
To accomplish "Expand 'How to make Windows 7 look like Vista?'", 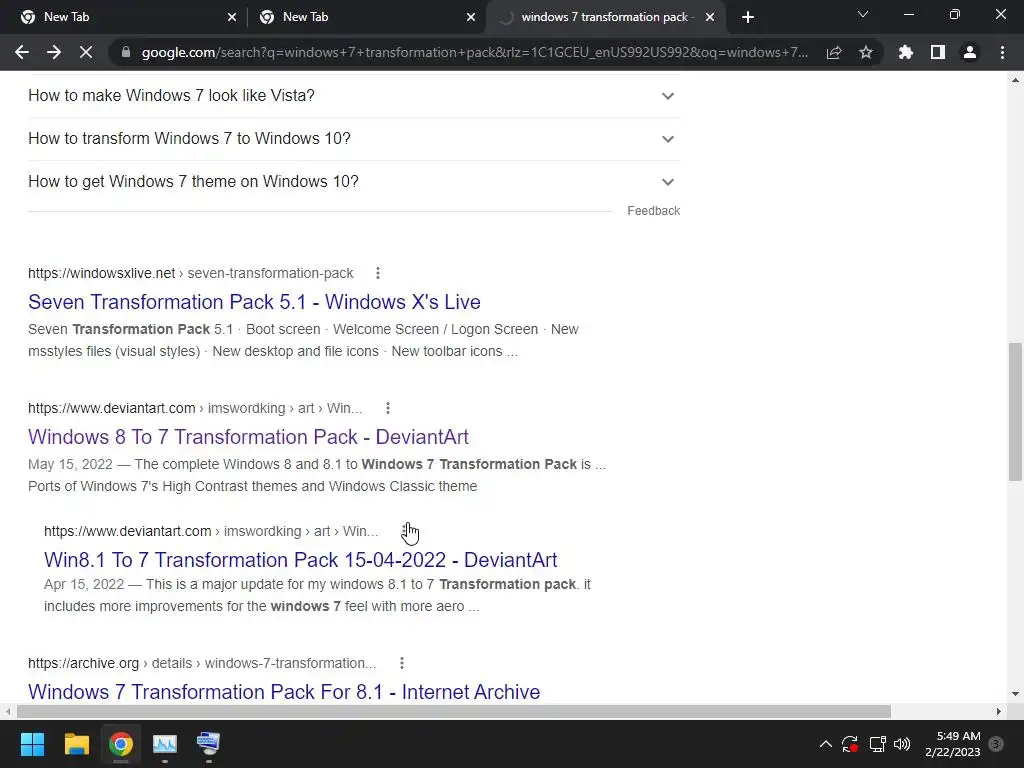I will (354, 95).
